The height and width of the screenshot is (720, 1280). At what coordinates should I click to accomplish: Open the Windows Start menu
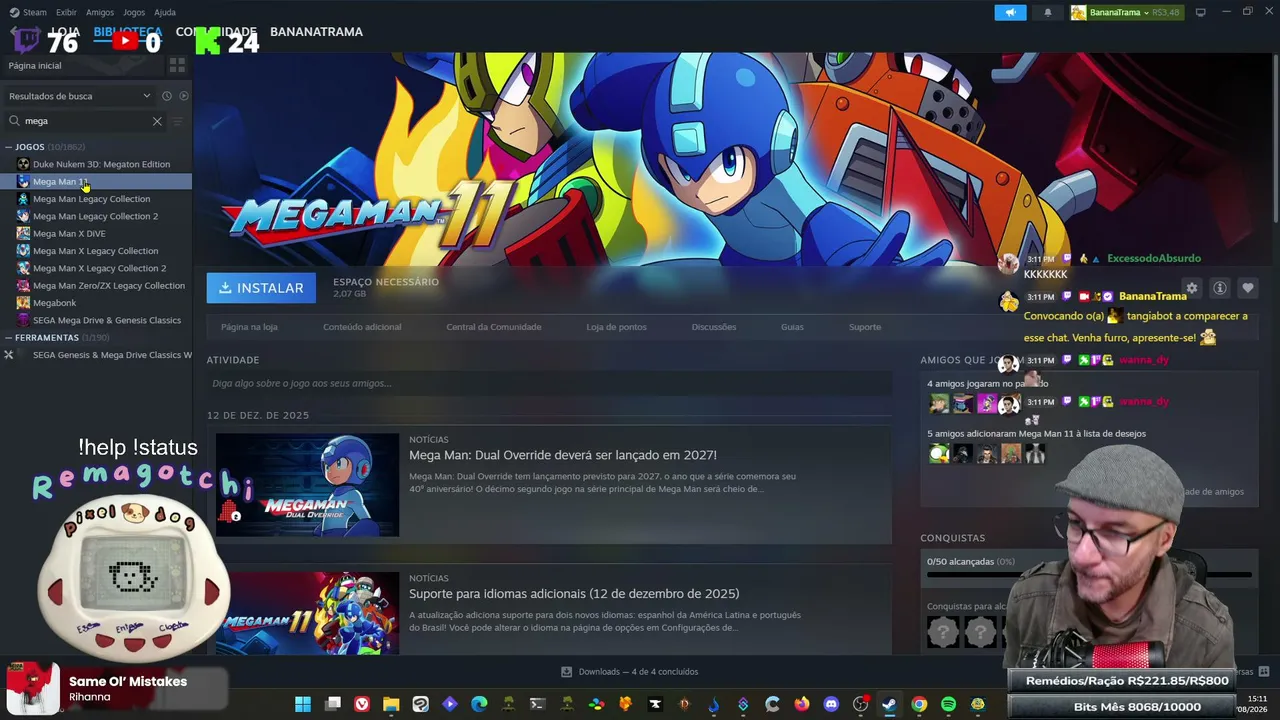[303, 704]
